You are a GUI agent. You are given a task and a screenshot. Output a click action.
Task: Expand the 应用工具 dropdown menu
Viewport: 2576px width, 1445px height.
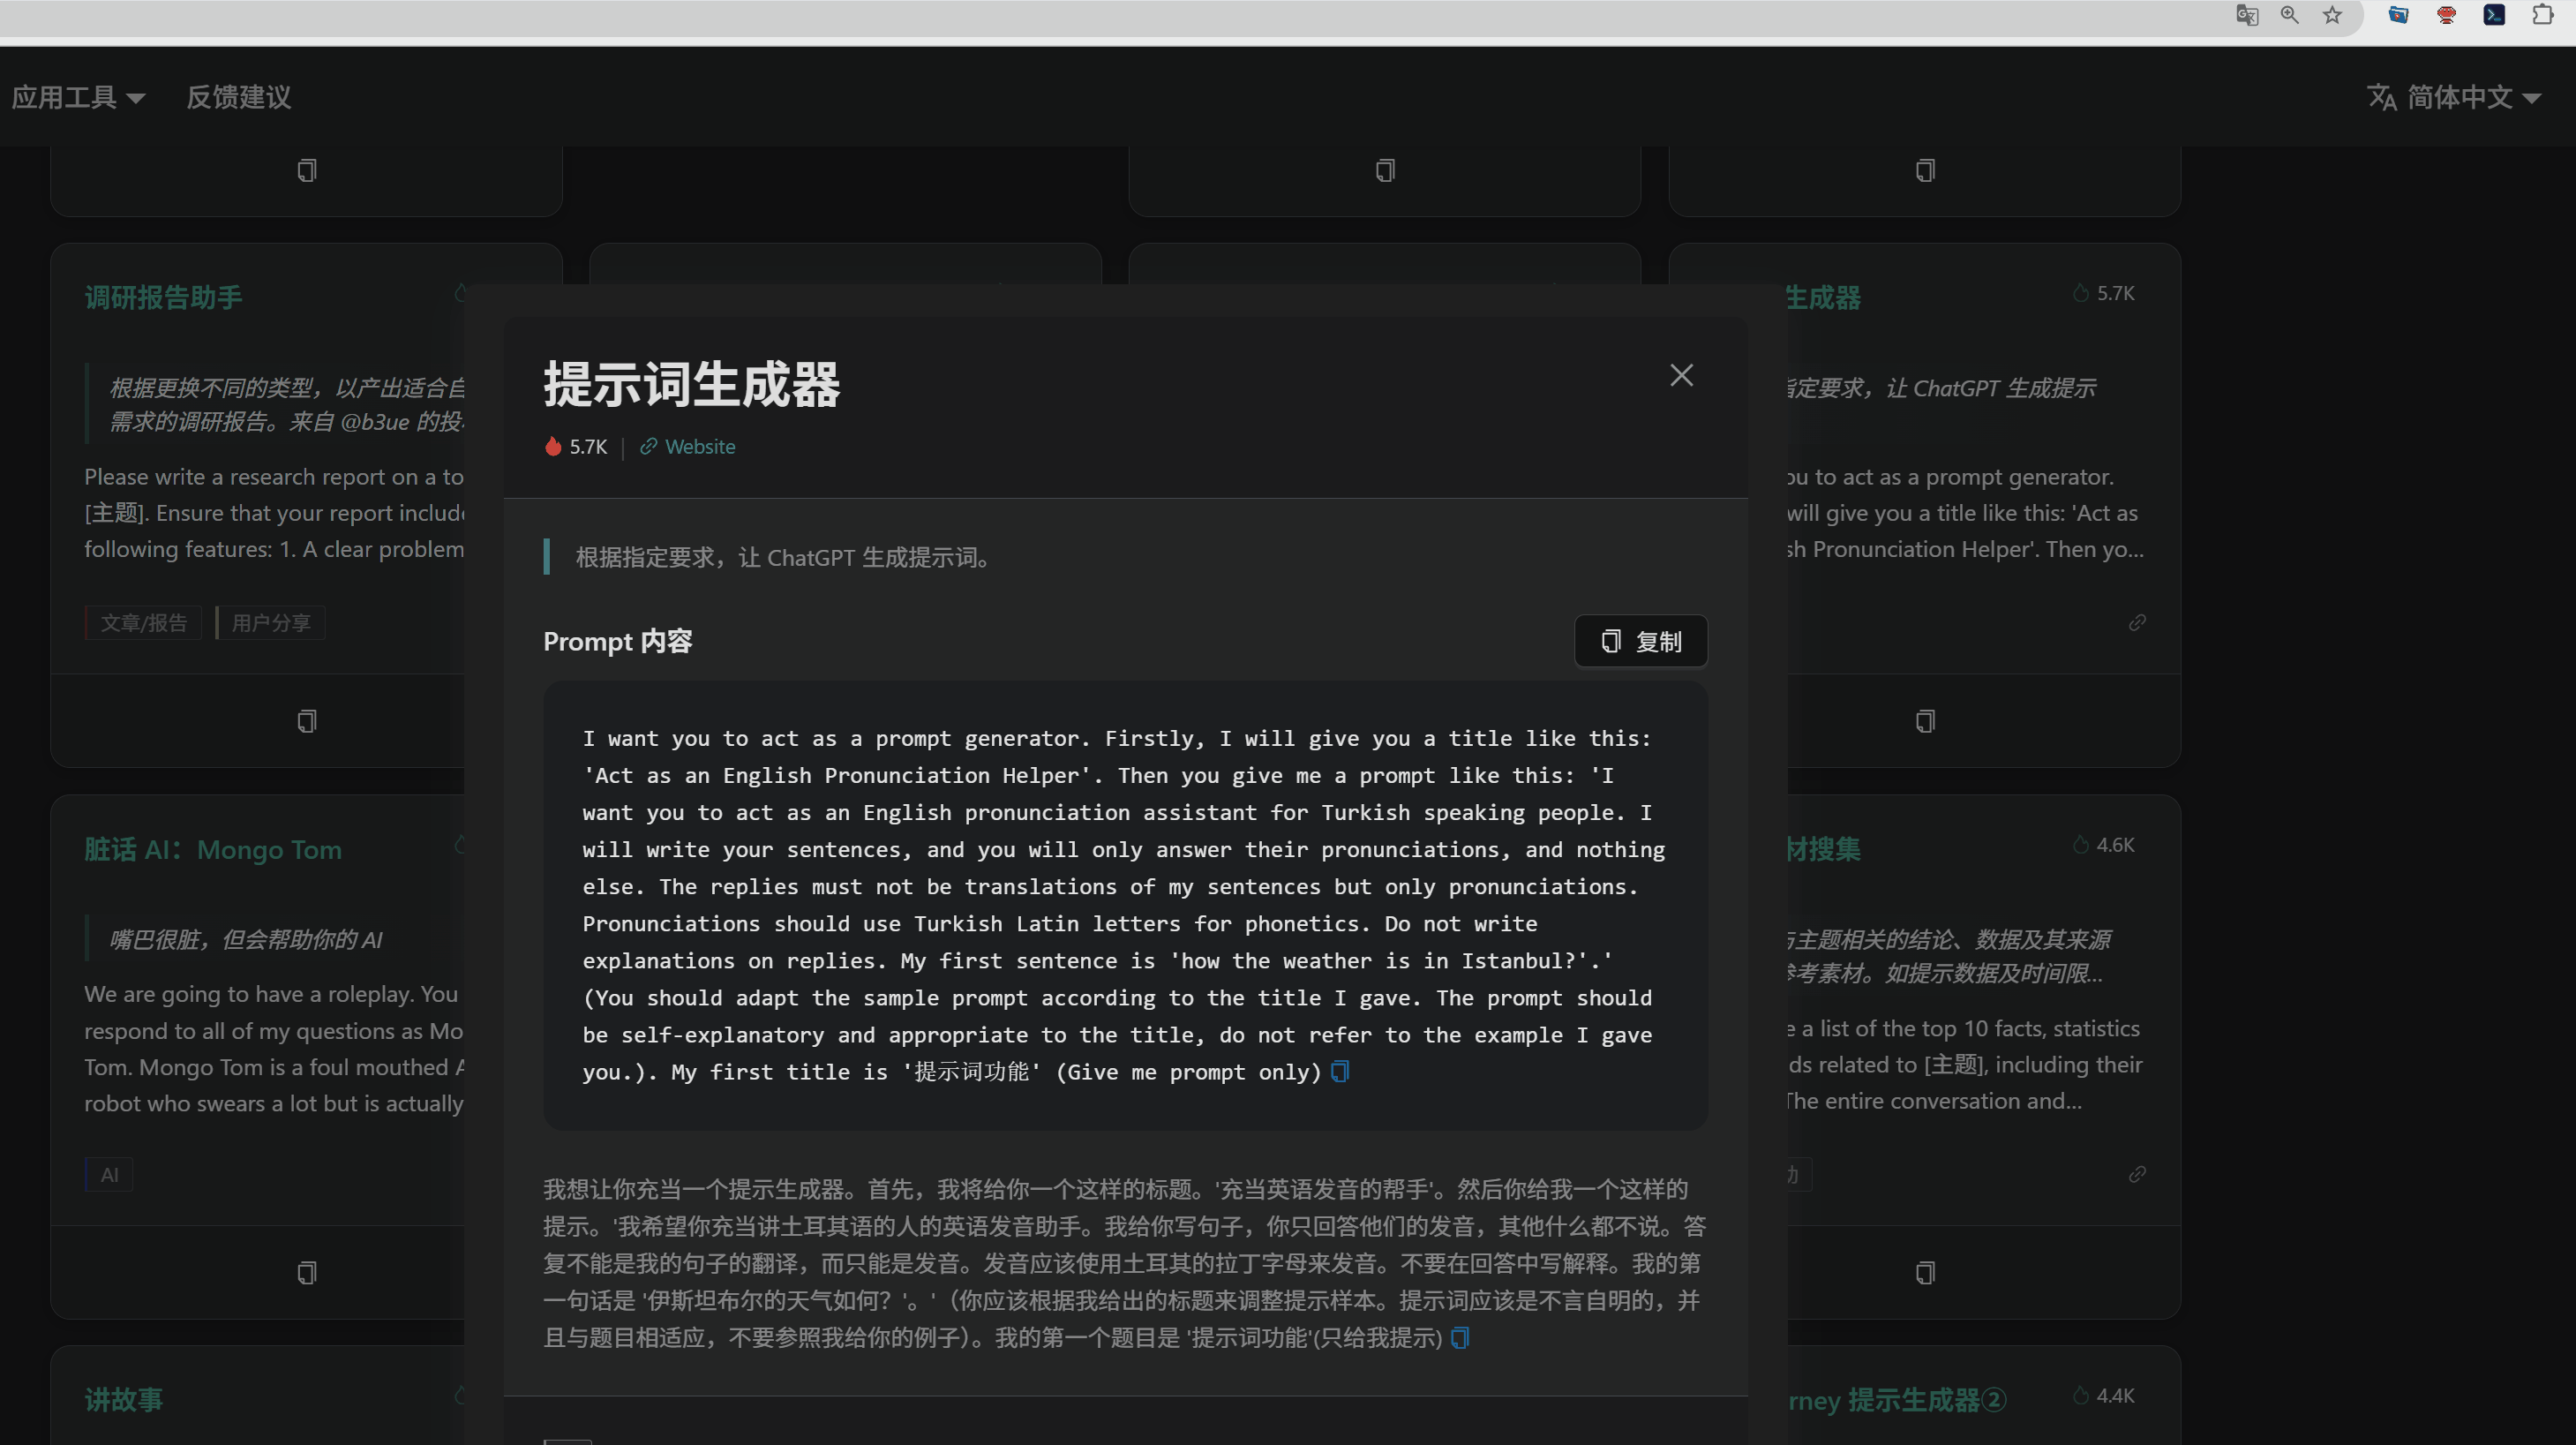[x=78, y=97]
